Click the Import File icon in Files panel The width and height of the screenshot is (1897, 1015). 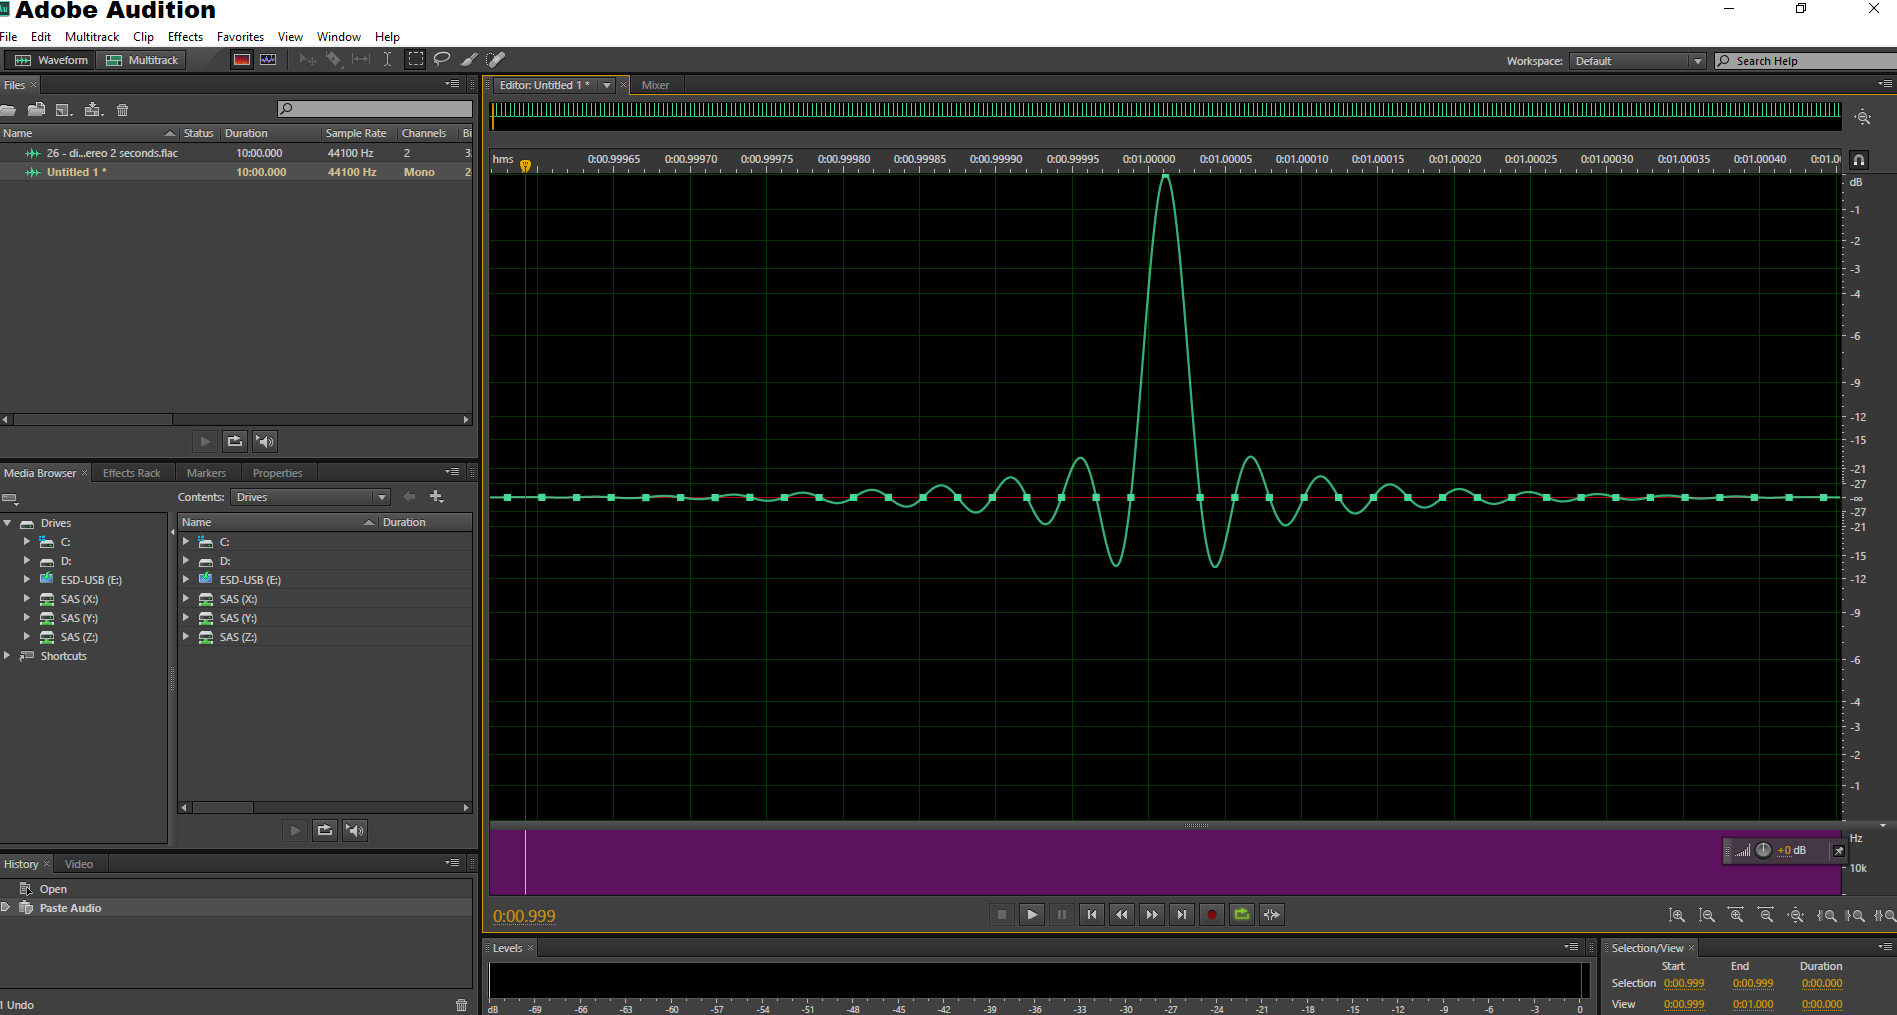(37, 110)
